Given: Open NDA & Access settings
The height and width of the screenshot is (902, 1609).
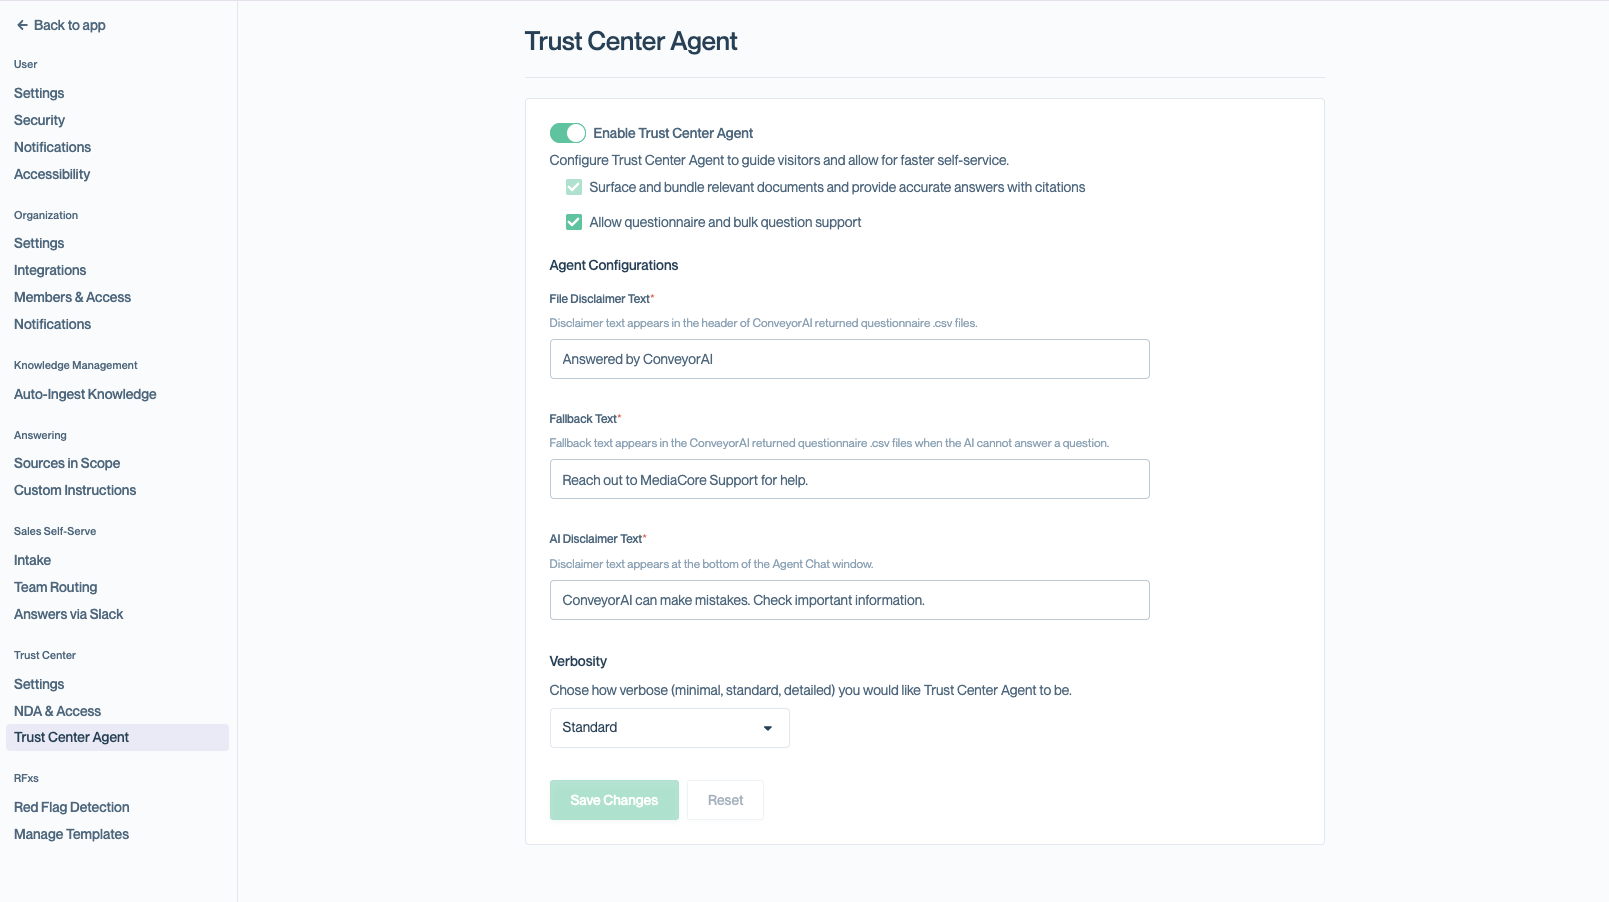Looking at the screenshot, I should click(x=57, y=711).
